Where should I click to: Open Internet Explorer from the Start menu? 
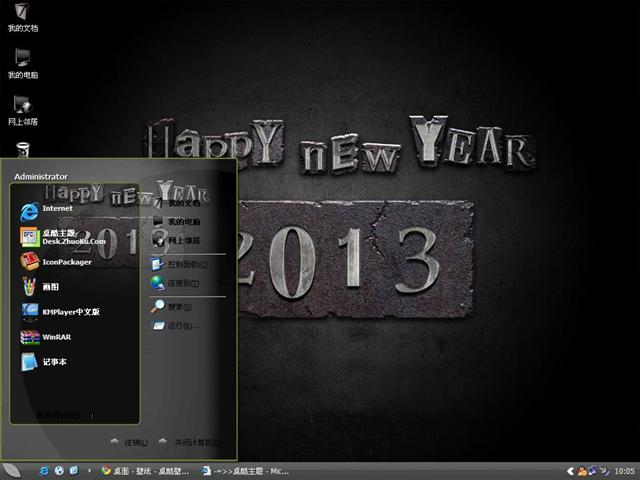tap(56, 208)
